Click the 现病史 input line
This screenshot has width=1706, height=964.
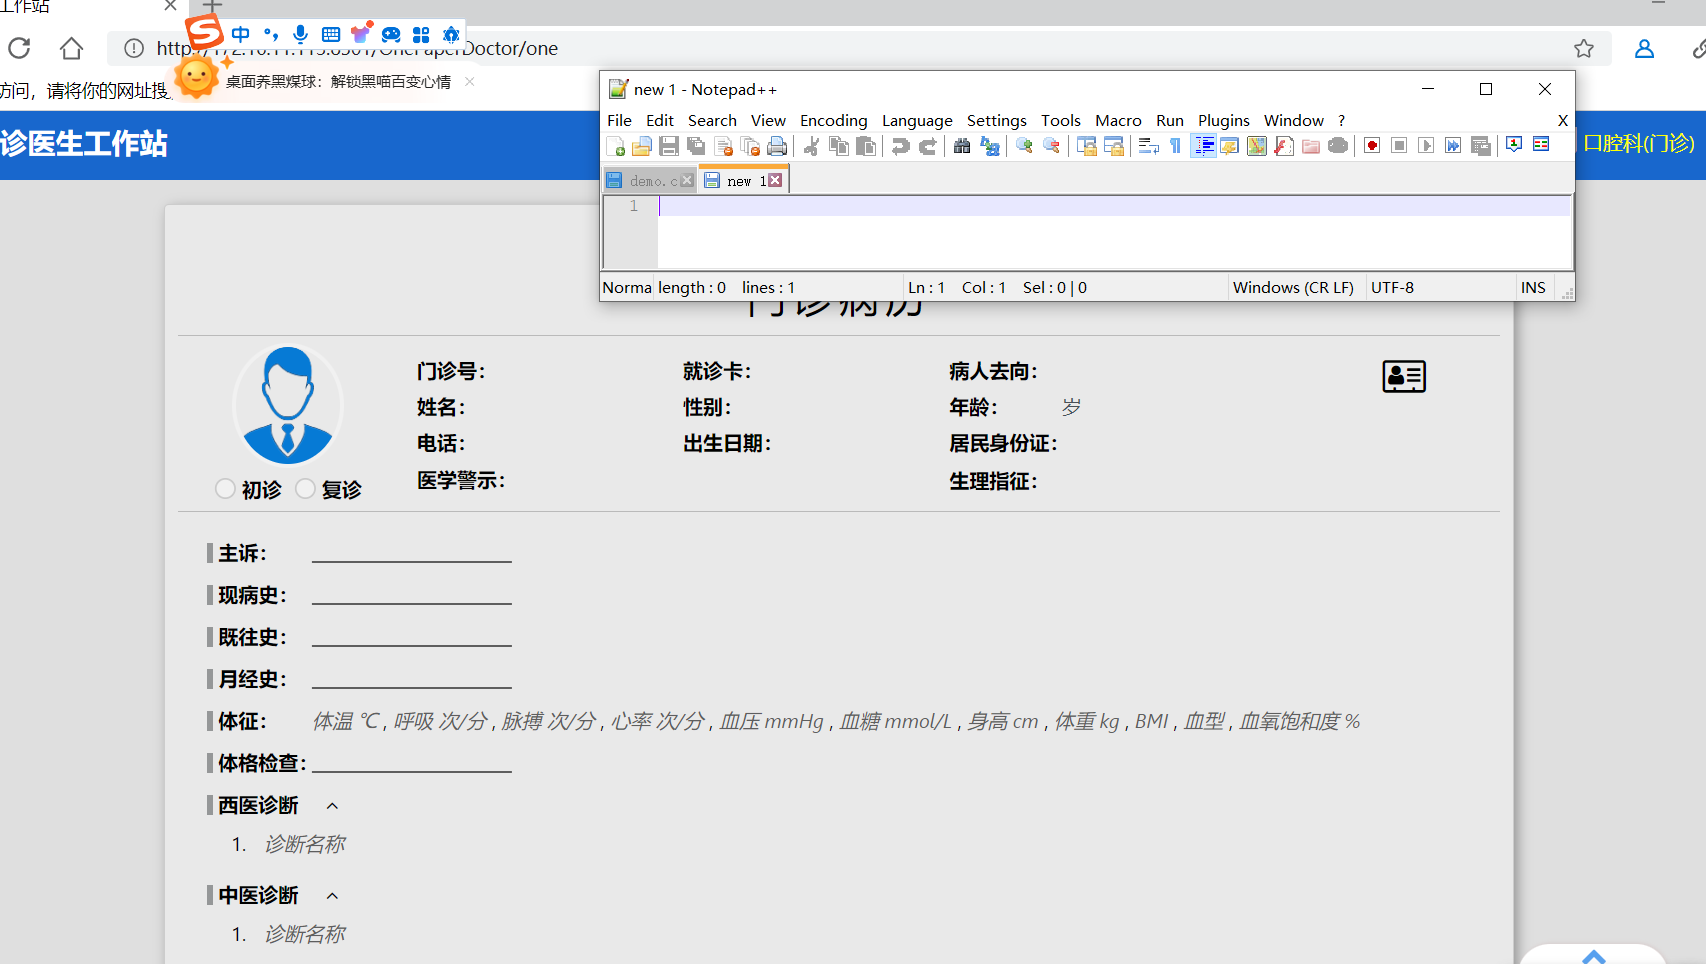click(412, 595)
